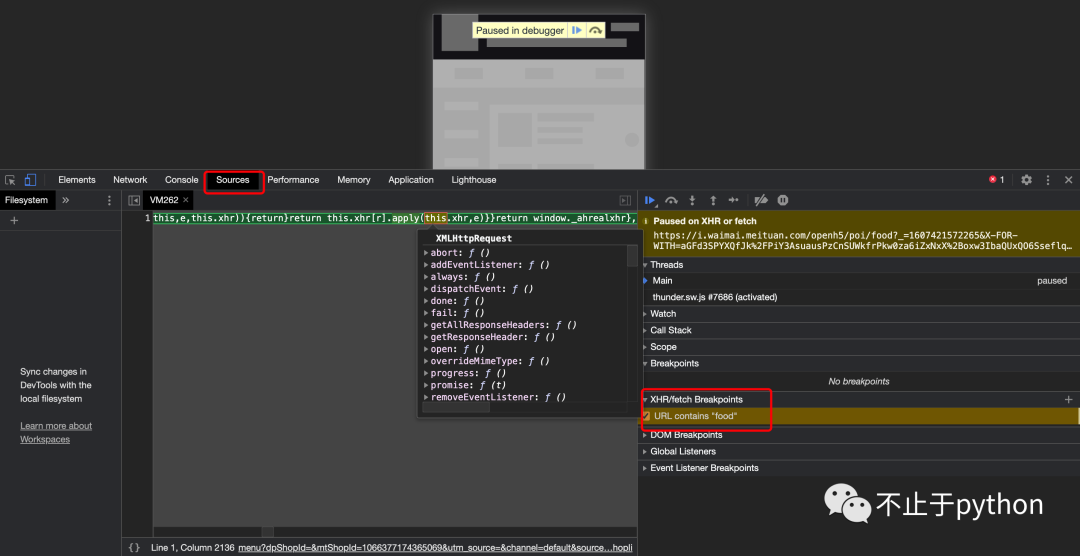Screen dimensions: 1080x556
Task: Click the XMLHttpRequest popup vertical scrollbar
Action: [x=632, y=256]
